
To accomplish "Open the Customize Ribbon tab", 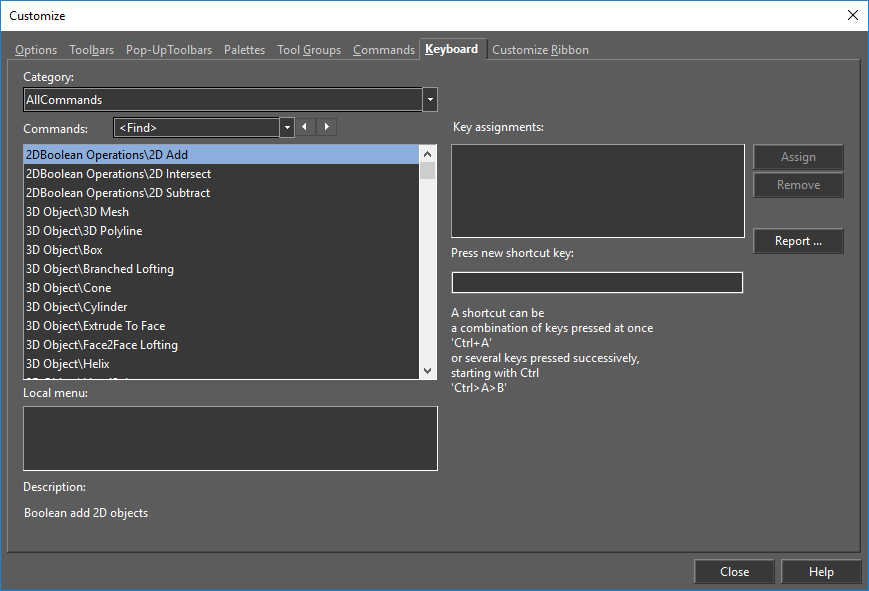I will point(540,50).
